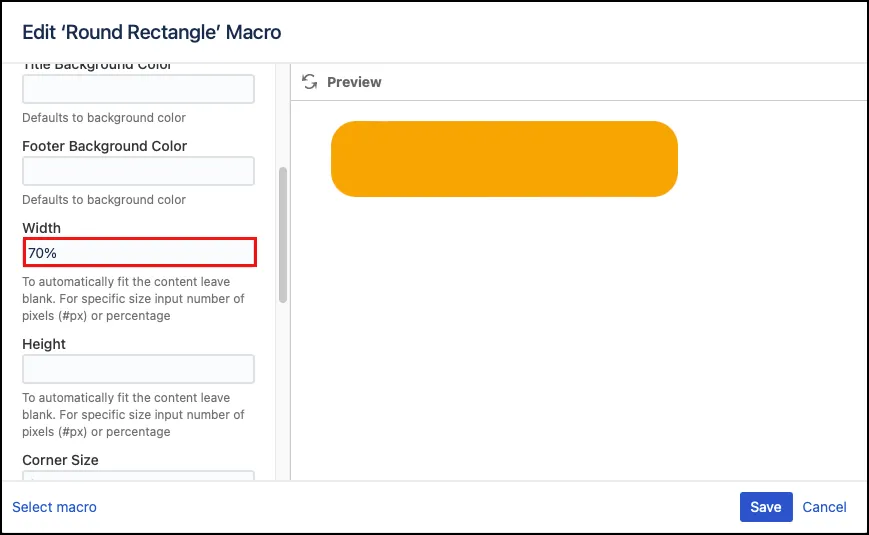Click the Corner Size input field

(x=139, y=476)
